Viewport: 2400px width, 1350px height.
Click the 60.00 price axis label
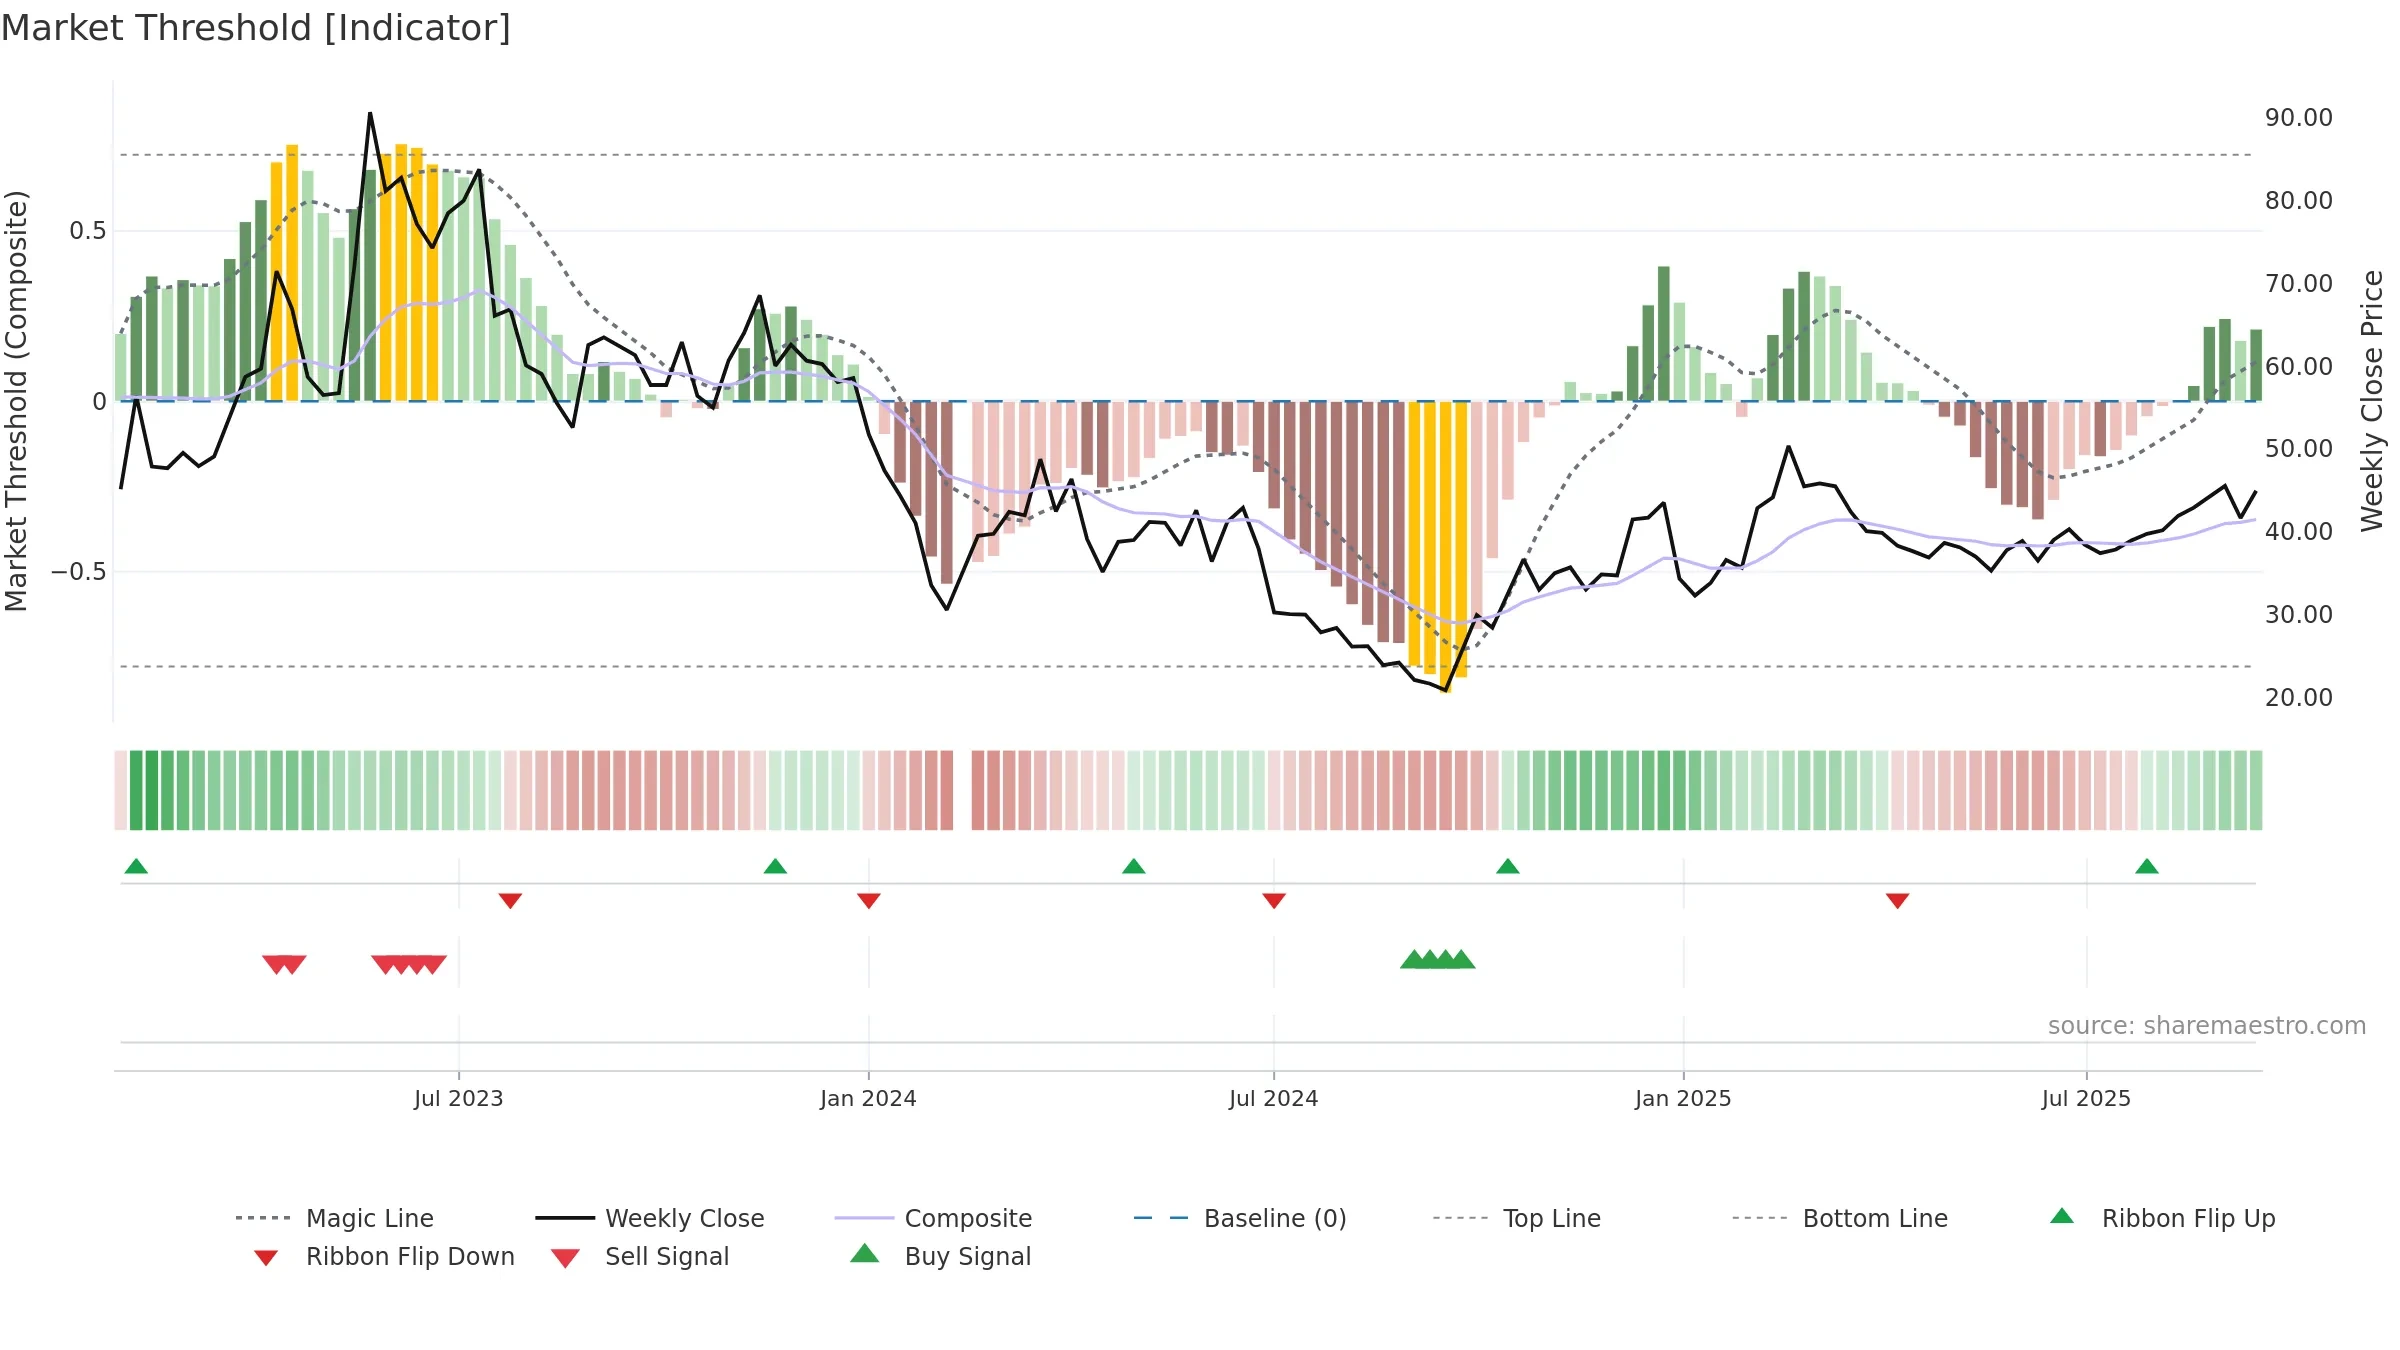pyautogui.click(x=2298, y=366)
